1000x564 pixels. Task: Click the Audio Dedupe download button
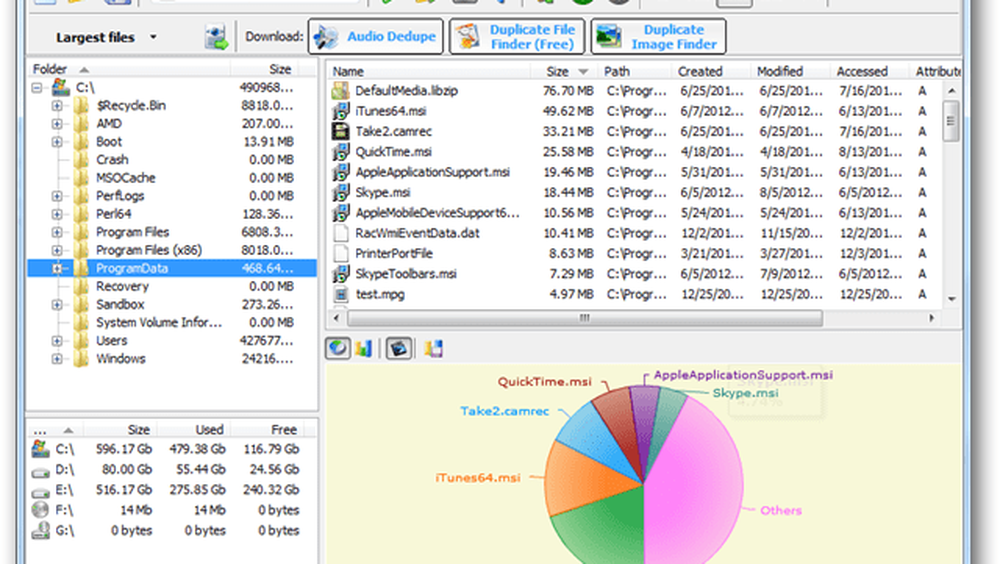coord(376,37)
